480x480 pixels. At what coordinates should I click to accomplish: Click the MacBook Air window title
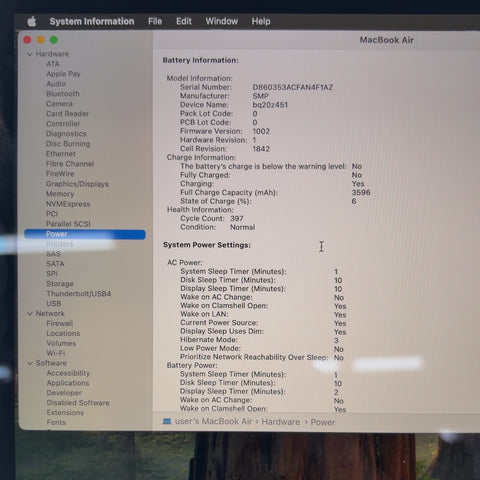(386, 40)
